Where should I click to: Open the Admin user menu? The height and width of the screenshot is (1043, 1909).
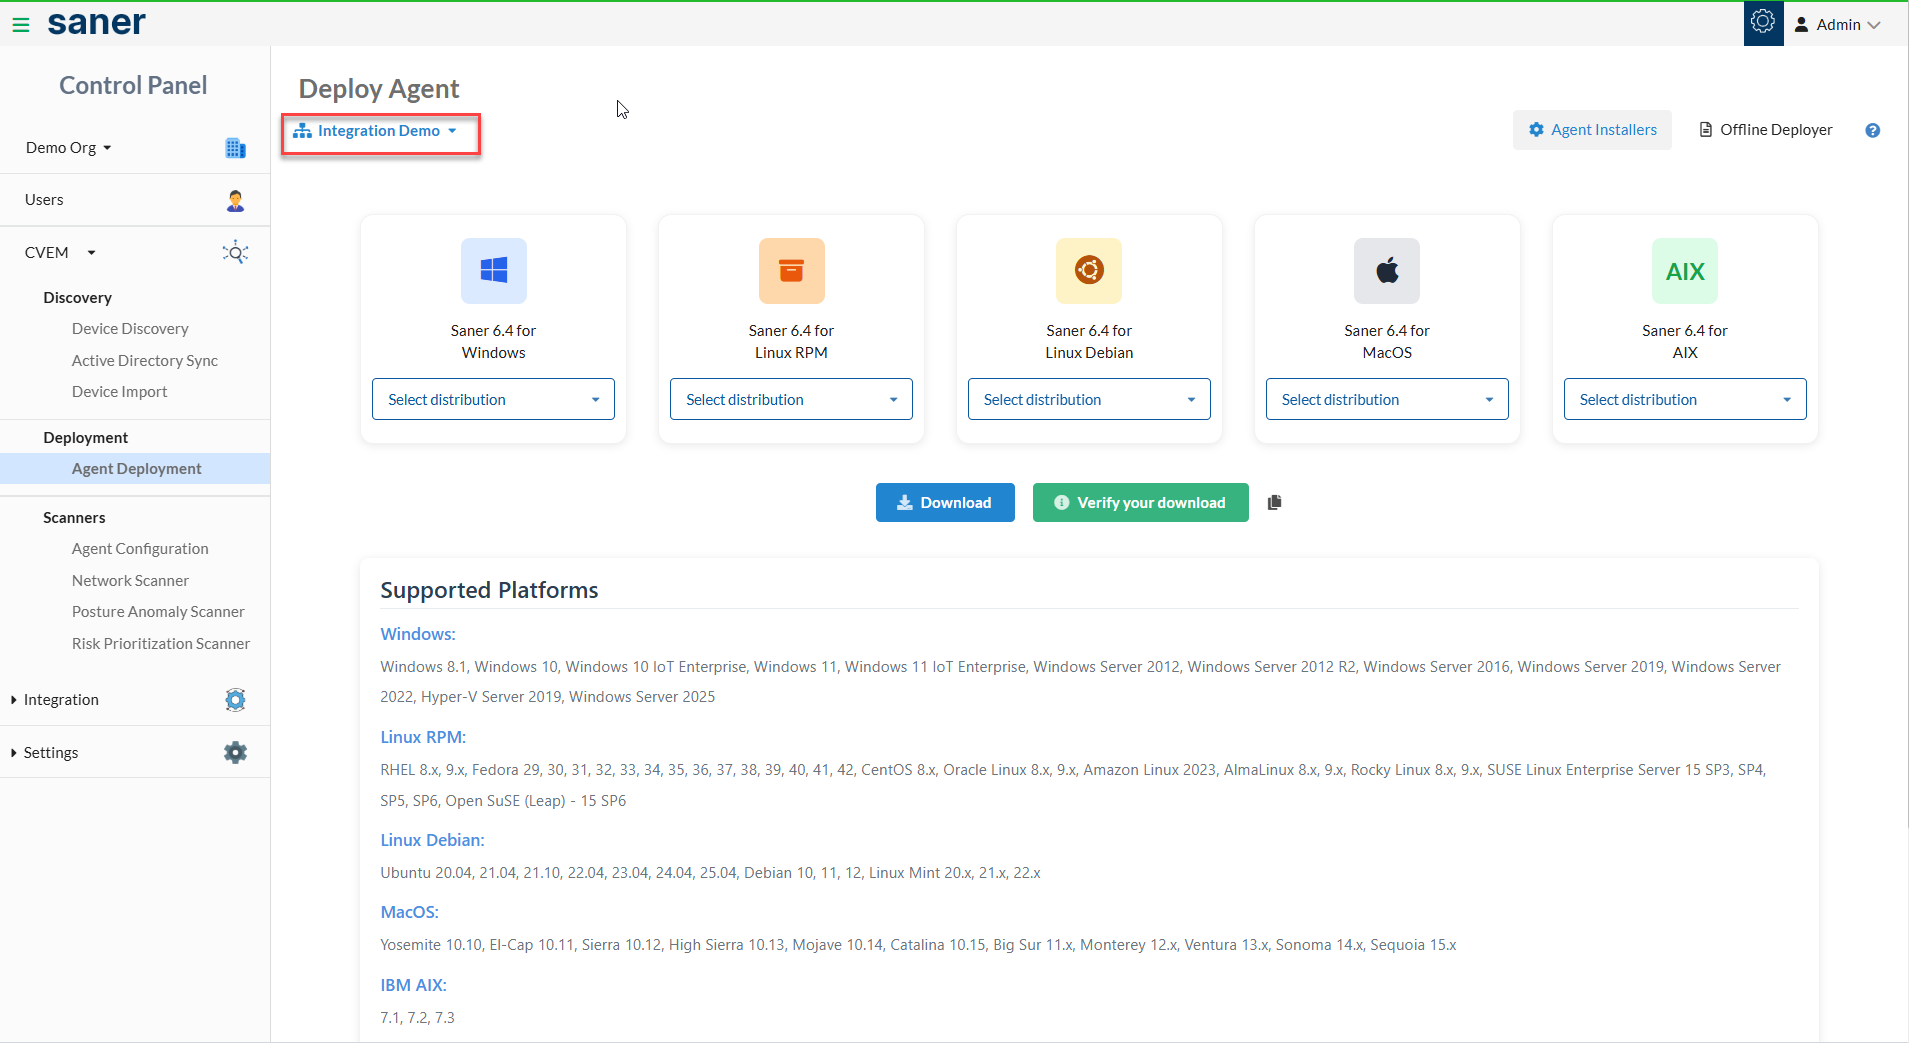(1838, 25)
